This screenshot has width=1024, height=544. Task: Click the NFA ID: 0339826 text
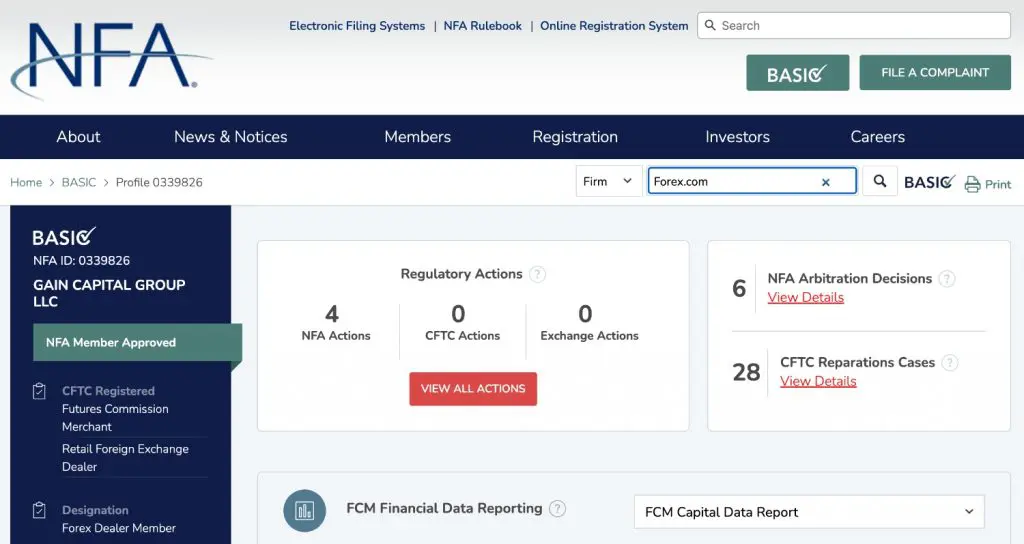[81, 261]
